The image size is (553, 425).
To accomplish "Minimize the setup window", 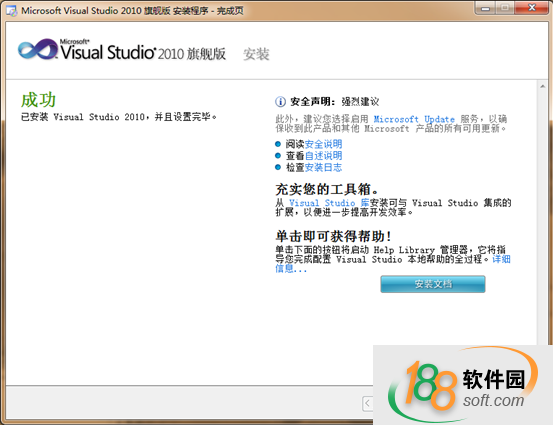I will pyautogui.click(x=486, y=8).
